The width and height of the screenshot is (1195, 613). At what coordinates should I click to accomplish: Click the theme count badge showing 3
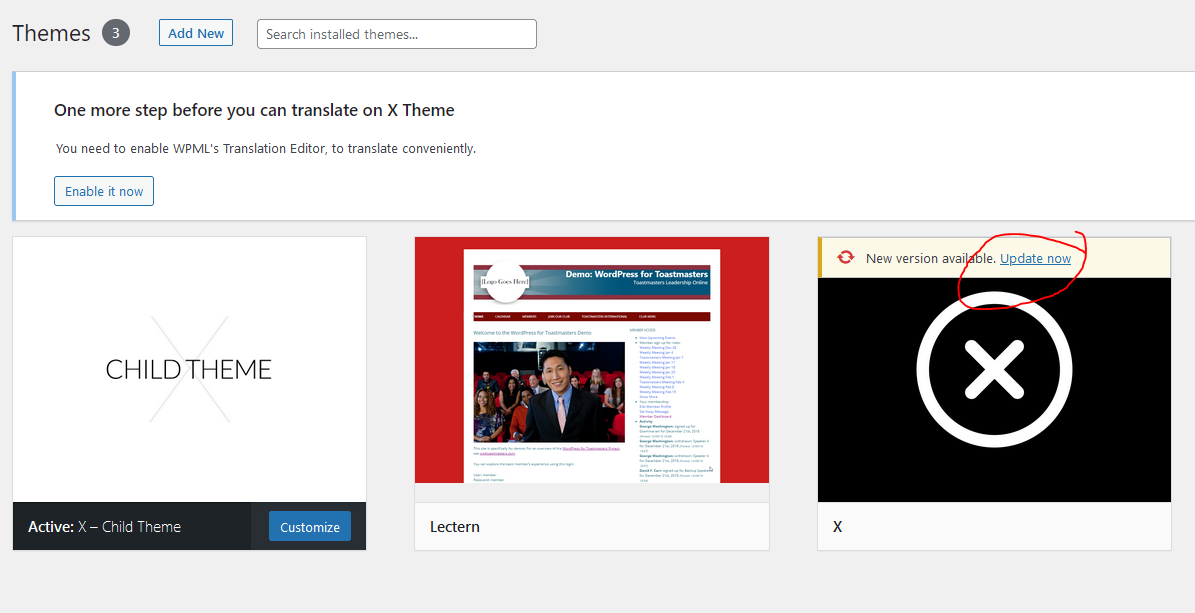(x=116, y=33)
